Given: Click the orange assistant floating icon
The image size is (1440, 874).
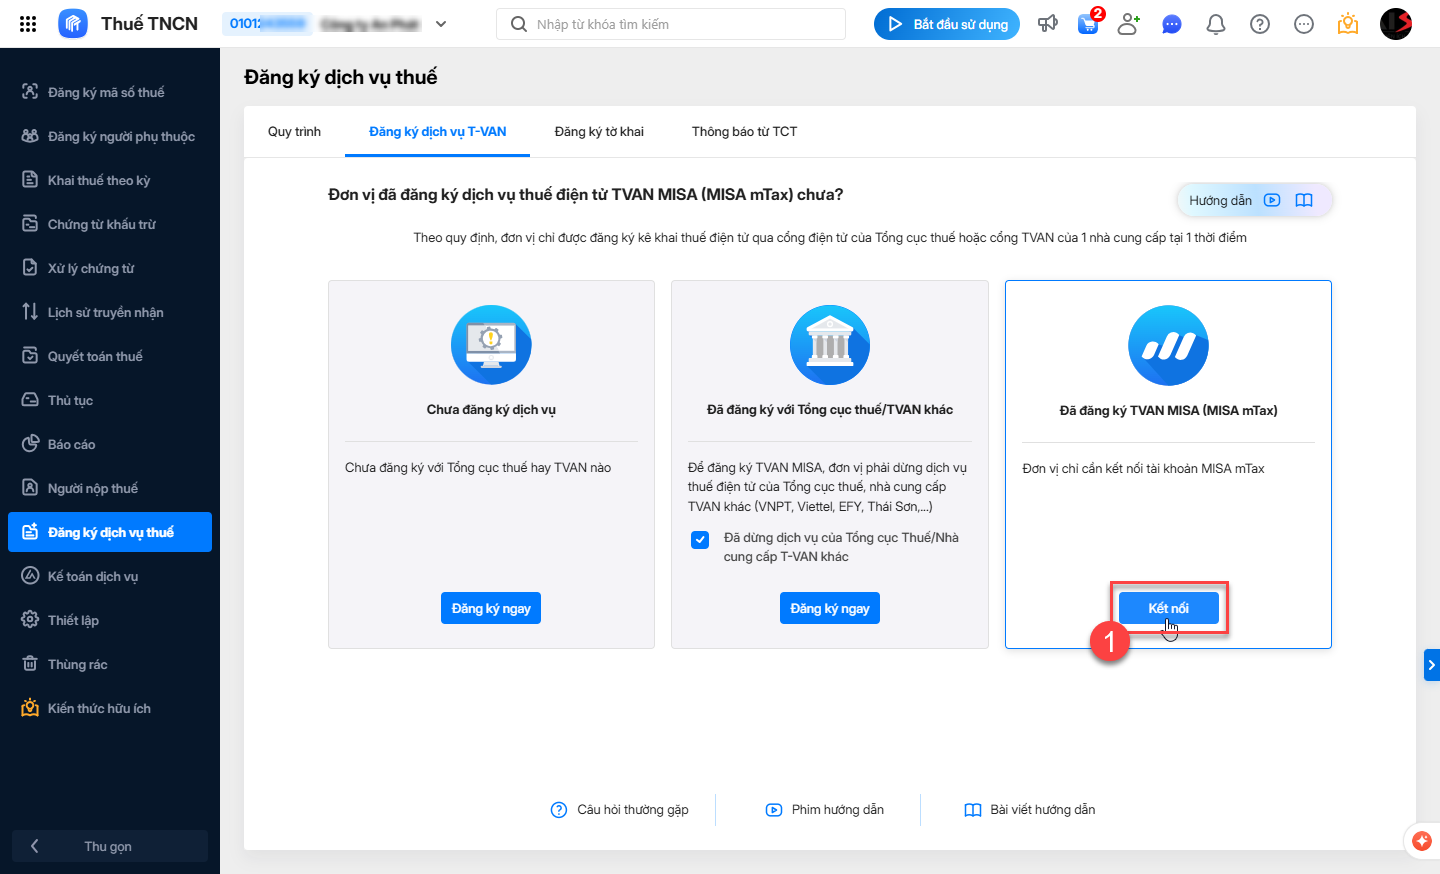Looking at the screenshot, I should [x=1422, y=842].
